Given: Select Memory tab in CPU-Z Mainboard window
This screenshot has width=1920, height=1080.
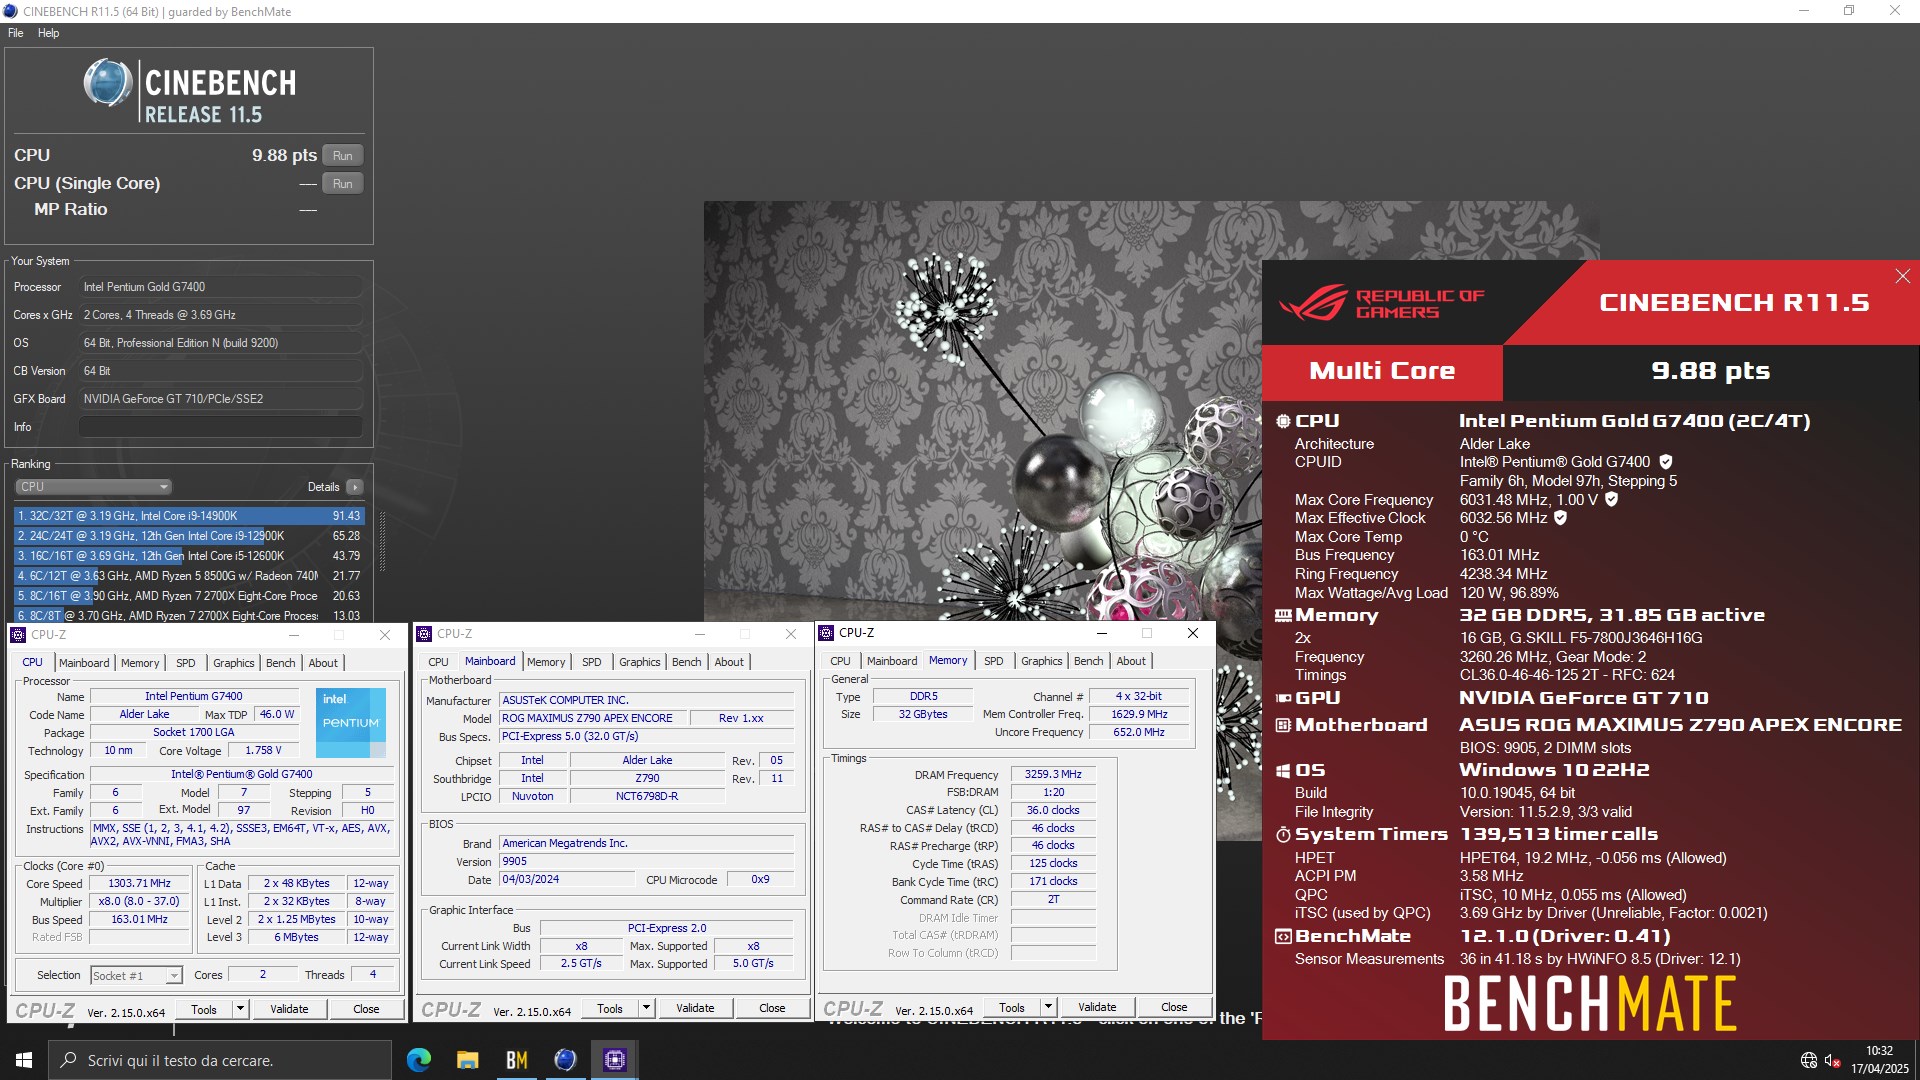Looking at the screenshot, I should tap(546, 662).
